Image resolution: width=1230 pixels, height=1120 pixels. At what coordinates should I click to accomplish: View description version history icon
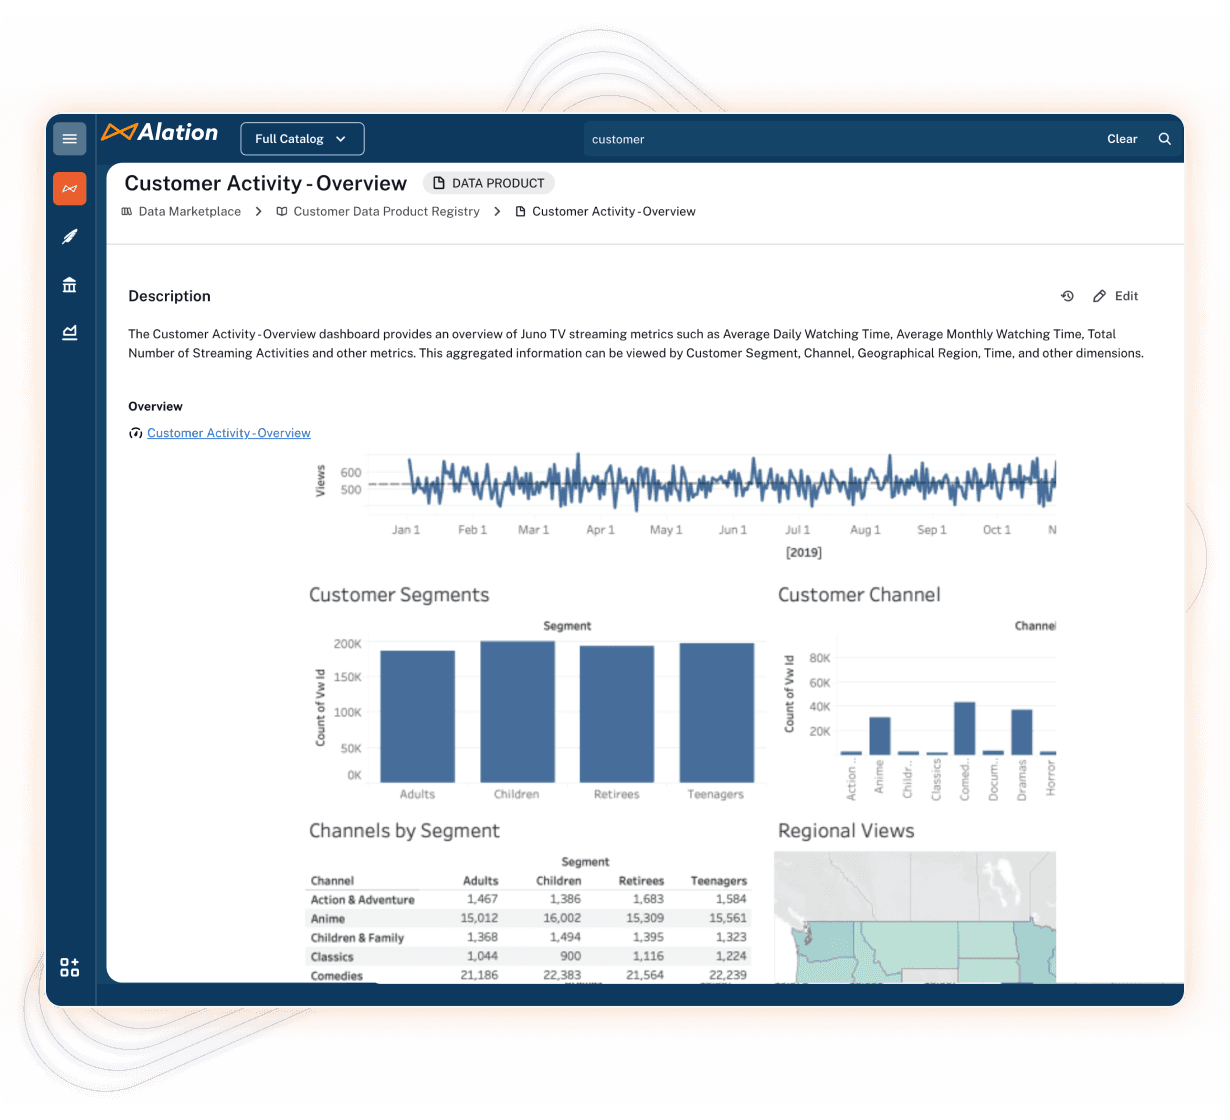click(1067, 296)
